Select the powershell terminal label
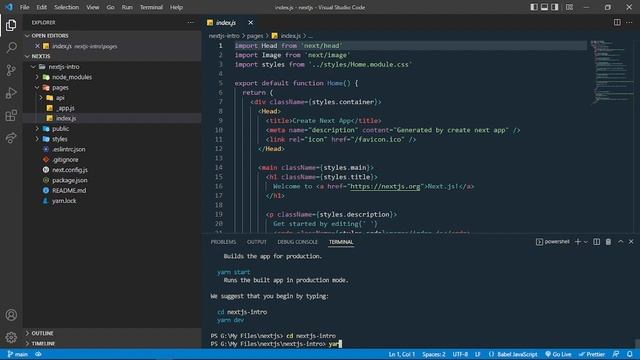Screen dimensions: 640x360 click(553, 242)
